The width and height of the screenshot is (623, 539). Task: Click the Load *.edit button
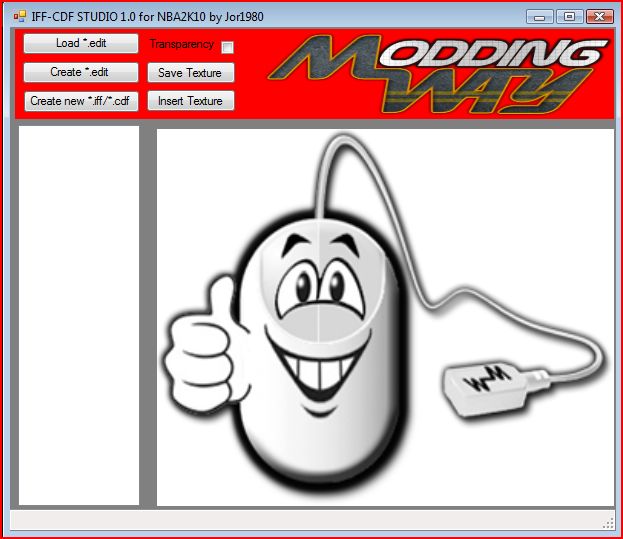(81, 44)
